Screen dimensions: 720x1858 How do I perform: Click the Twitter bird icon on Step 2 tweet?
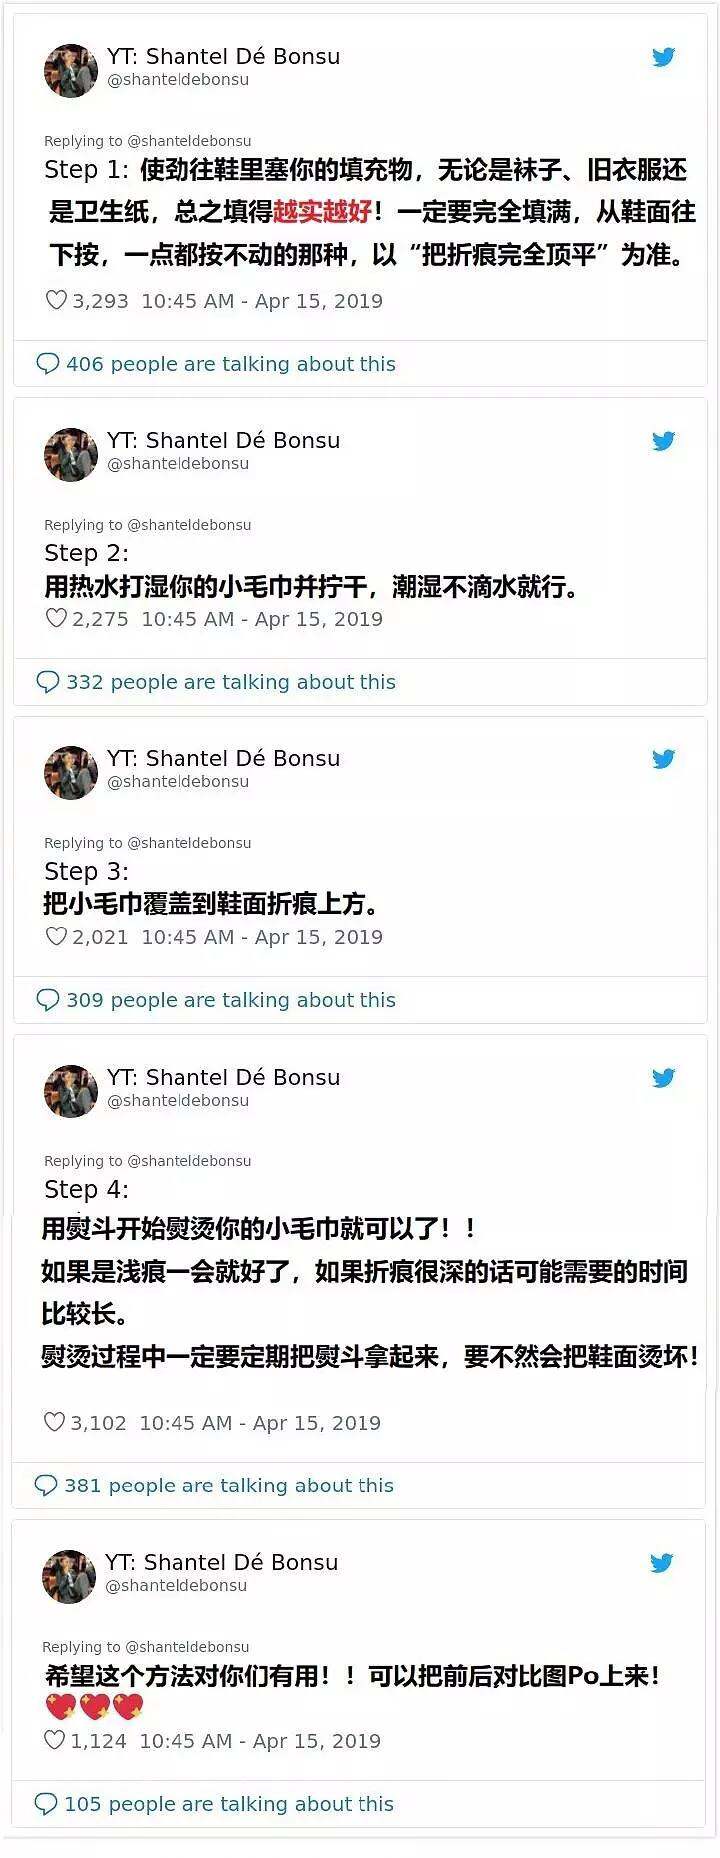664,441
